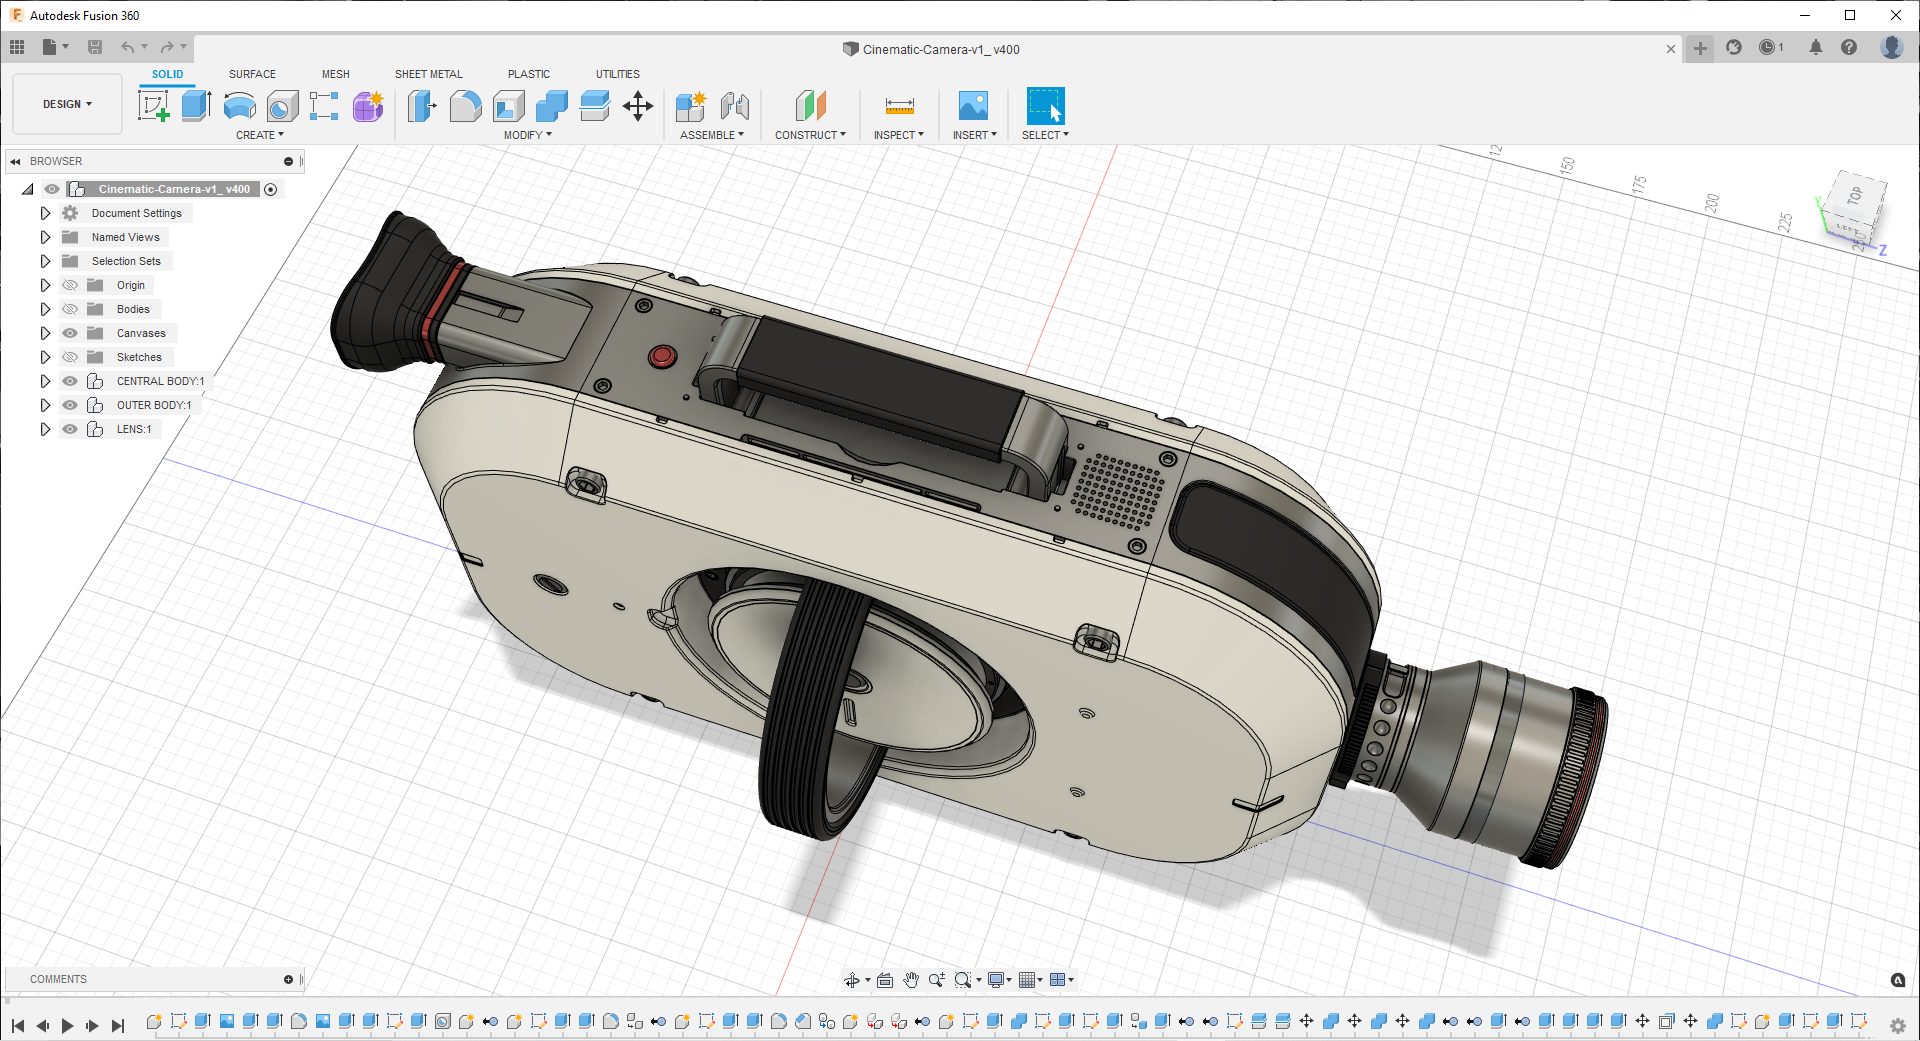This screenshot has height=1041, width=1920.
Task: Activate the Move/Copy tool
Action: click(638, 106)
